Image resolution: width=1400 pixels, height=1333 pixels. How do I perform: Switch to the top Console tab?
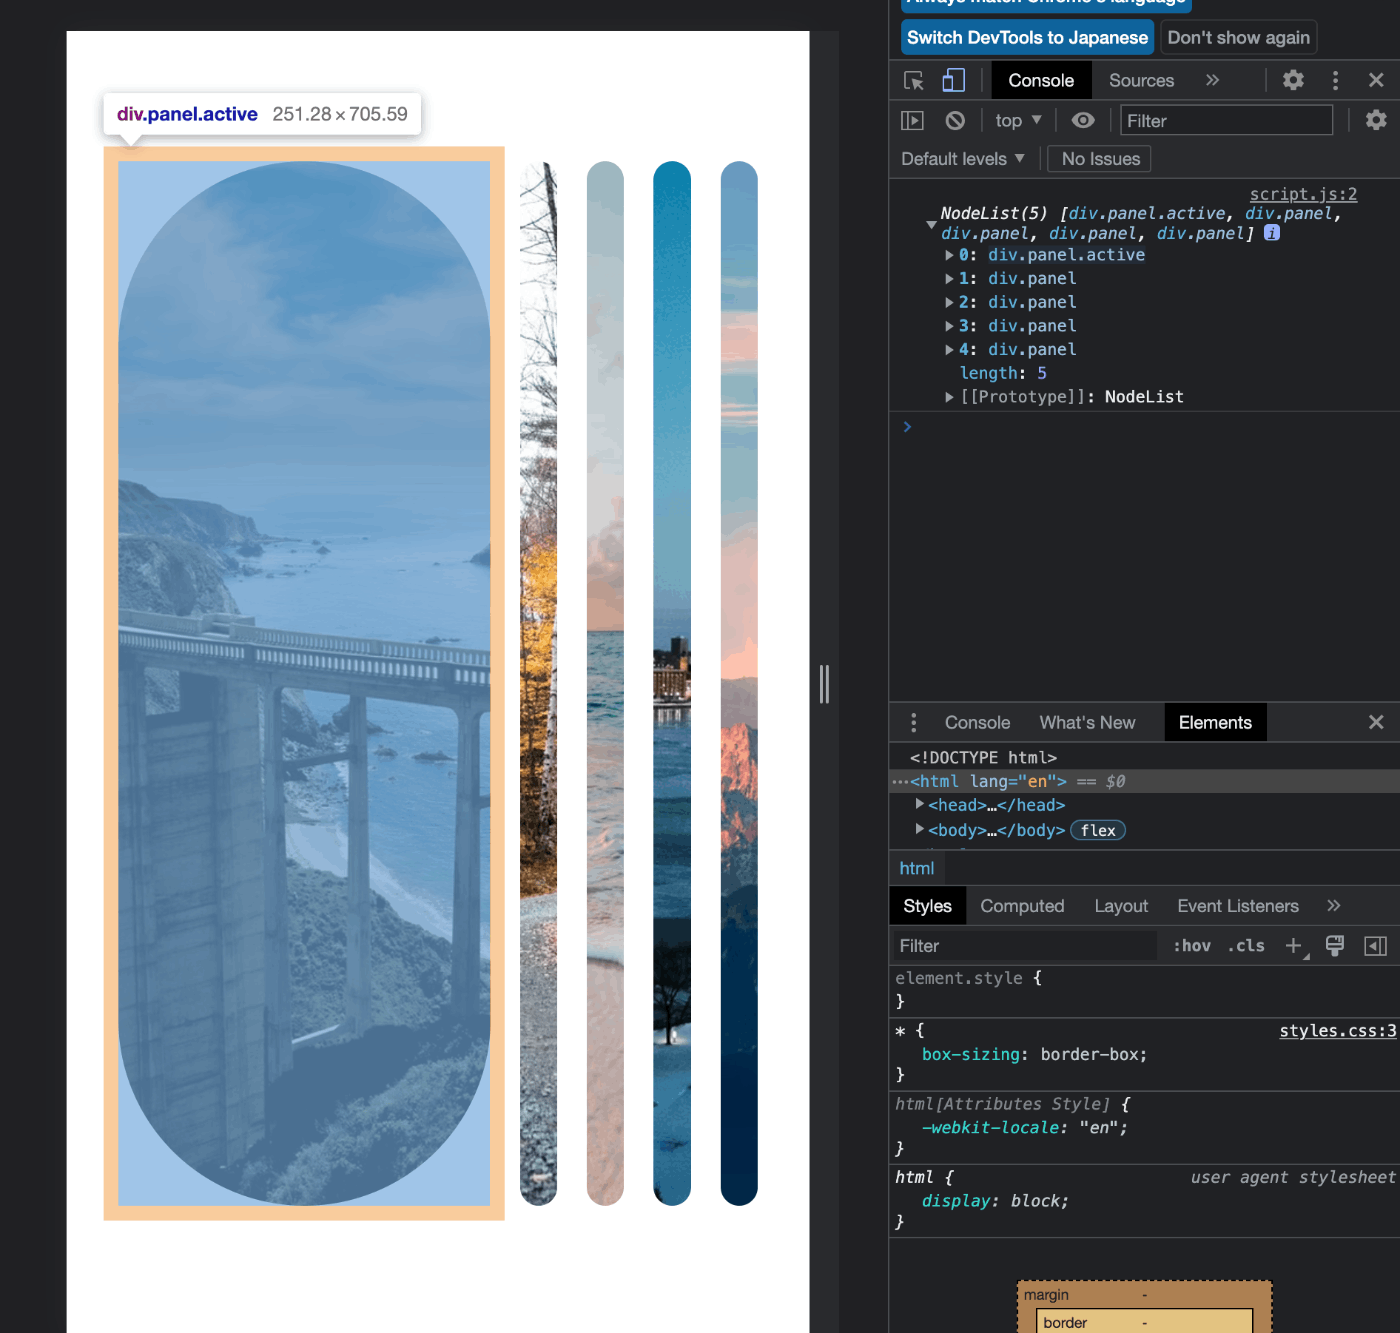[1041, 81]
